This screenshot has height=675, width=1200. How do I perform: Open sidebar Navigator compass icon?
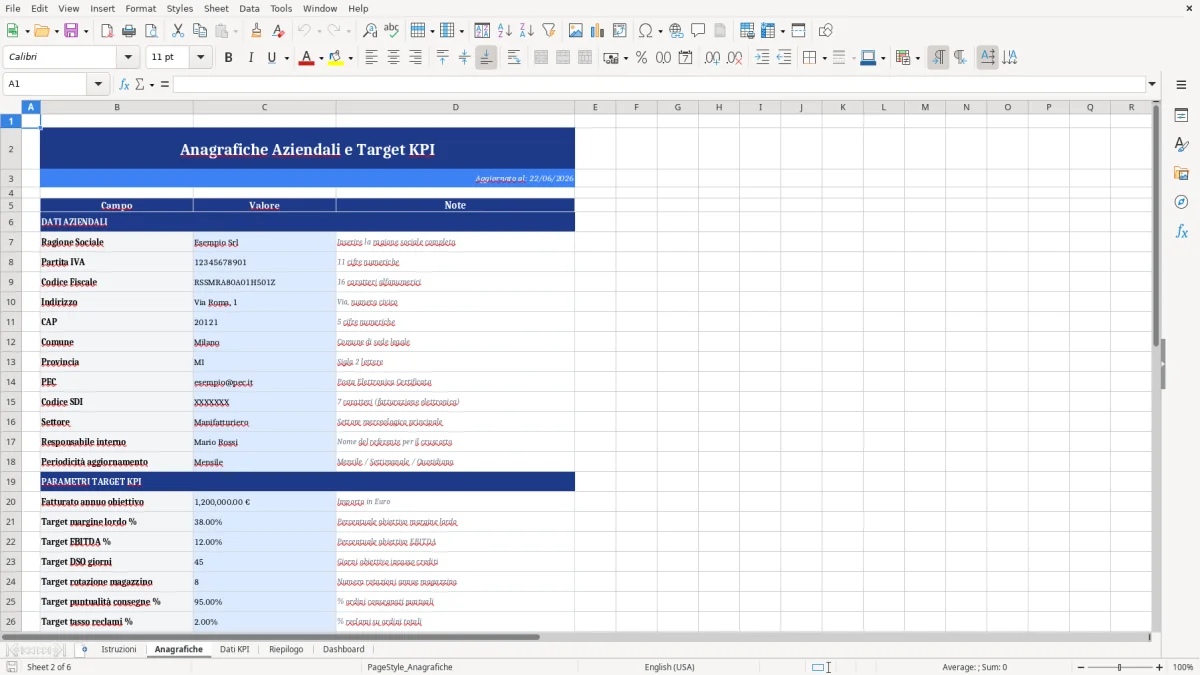(x=1181, y=202)
